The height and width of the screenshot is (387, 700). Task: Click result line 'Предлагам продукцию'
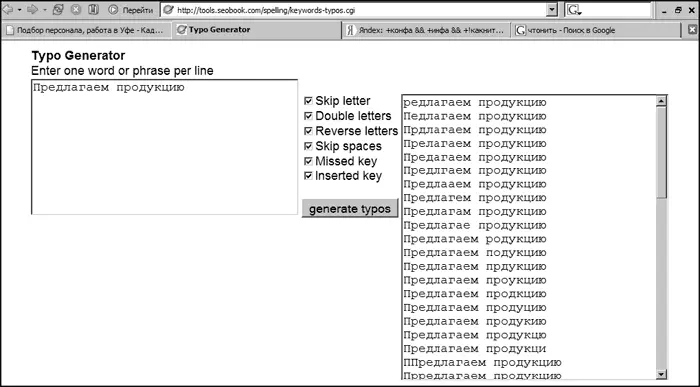[x=475, y=212]
